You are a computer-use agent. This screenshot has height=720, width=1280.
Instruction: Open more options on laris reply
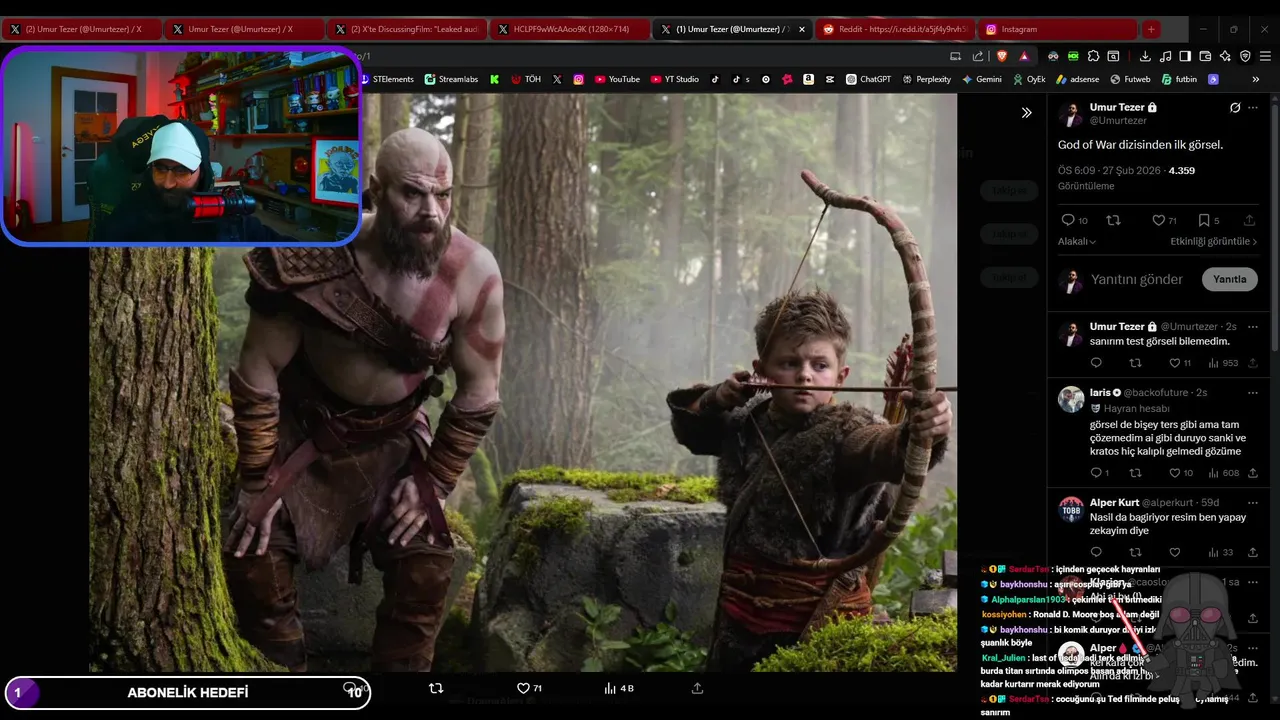[x=1253, y=392]
